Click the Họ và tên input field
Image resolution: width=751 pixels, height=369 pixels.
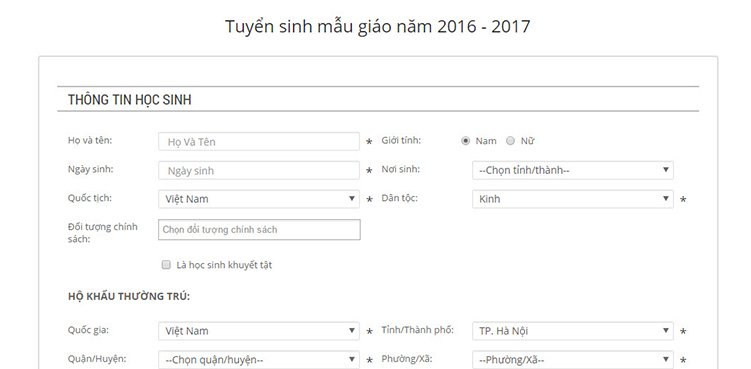(x=259, y=142)
